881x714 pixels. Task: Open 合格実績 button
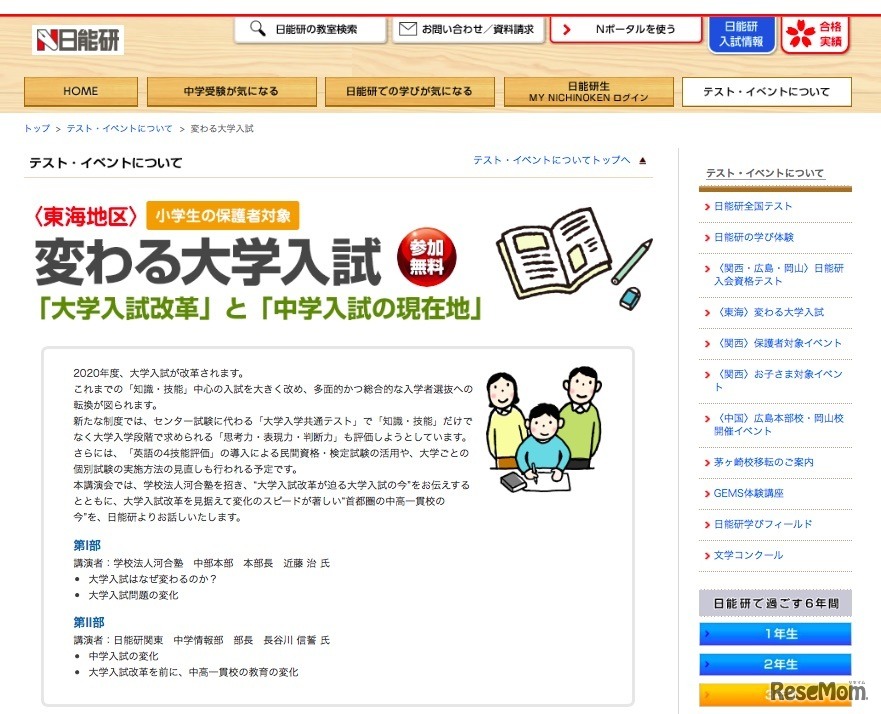coord(815,34)
